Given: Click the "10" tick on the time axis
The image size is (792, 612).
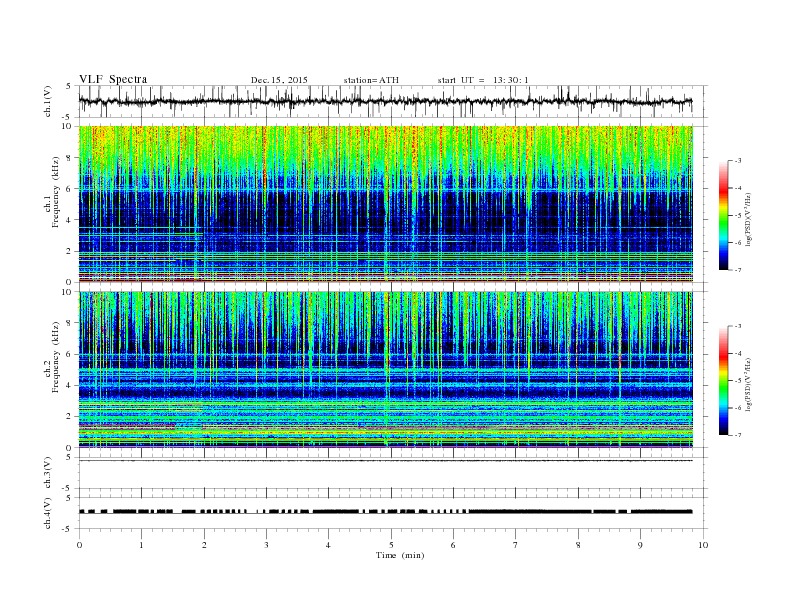Looking at the screenshot, I should point(703,545).
